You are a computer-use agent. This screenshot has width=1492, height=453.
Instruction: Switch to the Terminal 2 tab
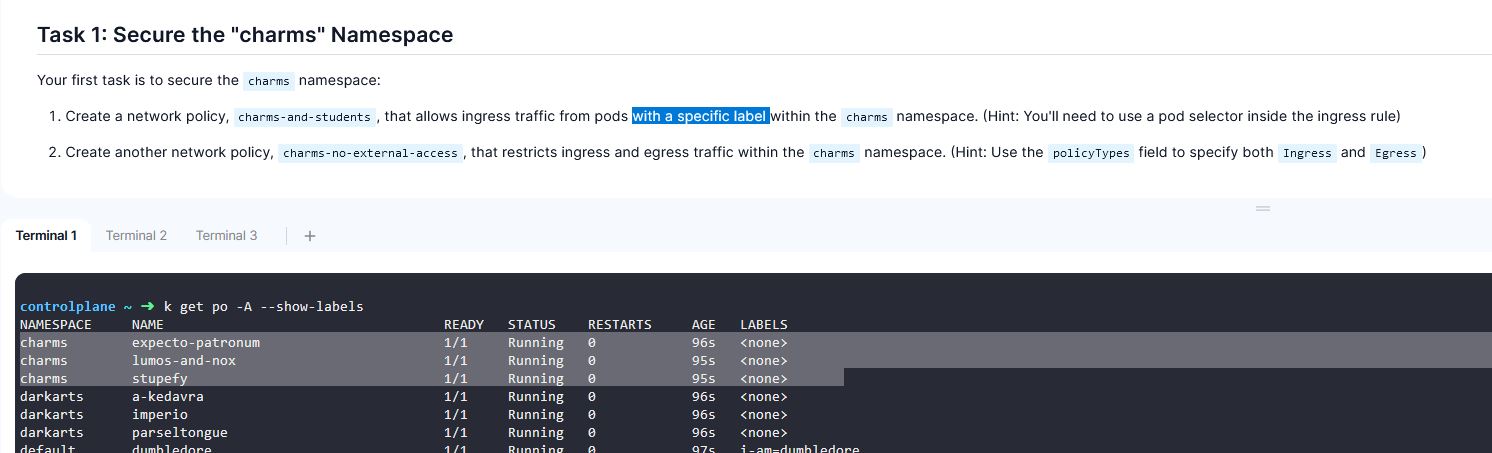[x=136, y=236]
